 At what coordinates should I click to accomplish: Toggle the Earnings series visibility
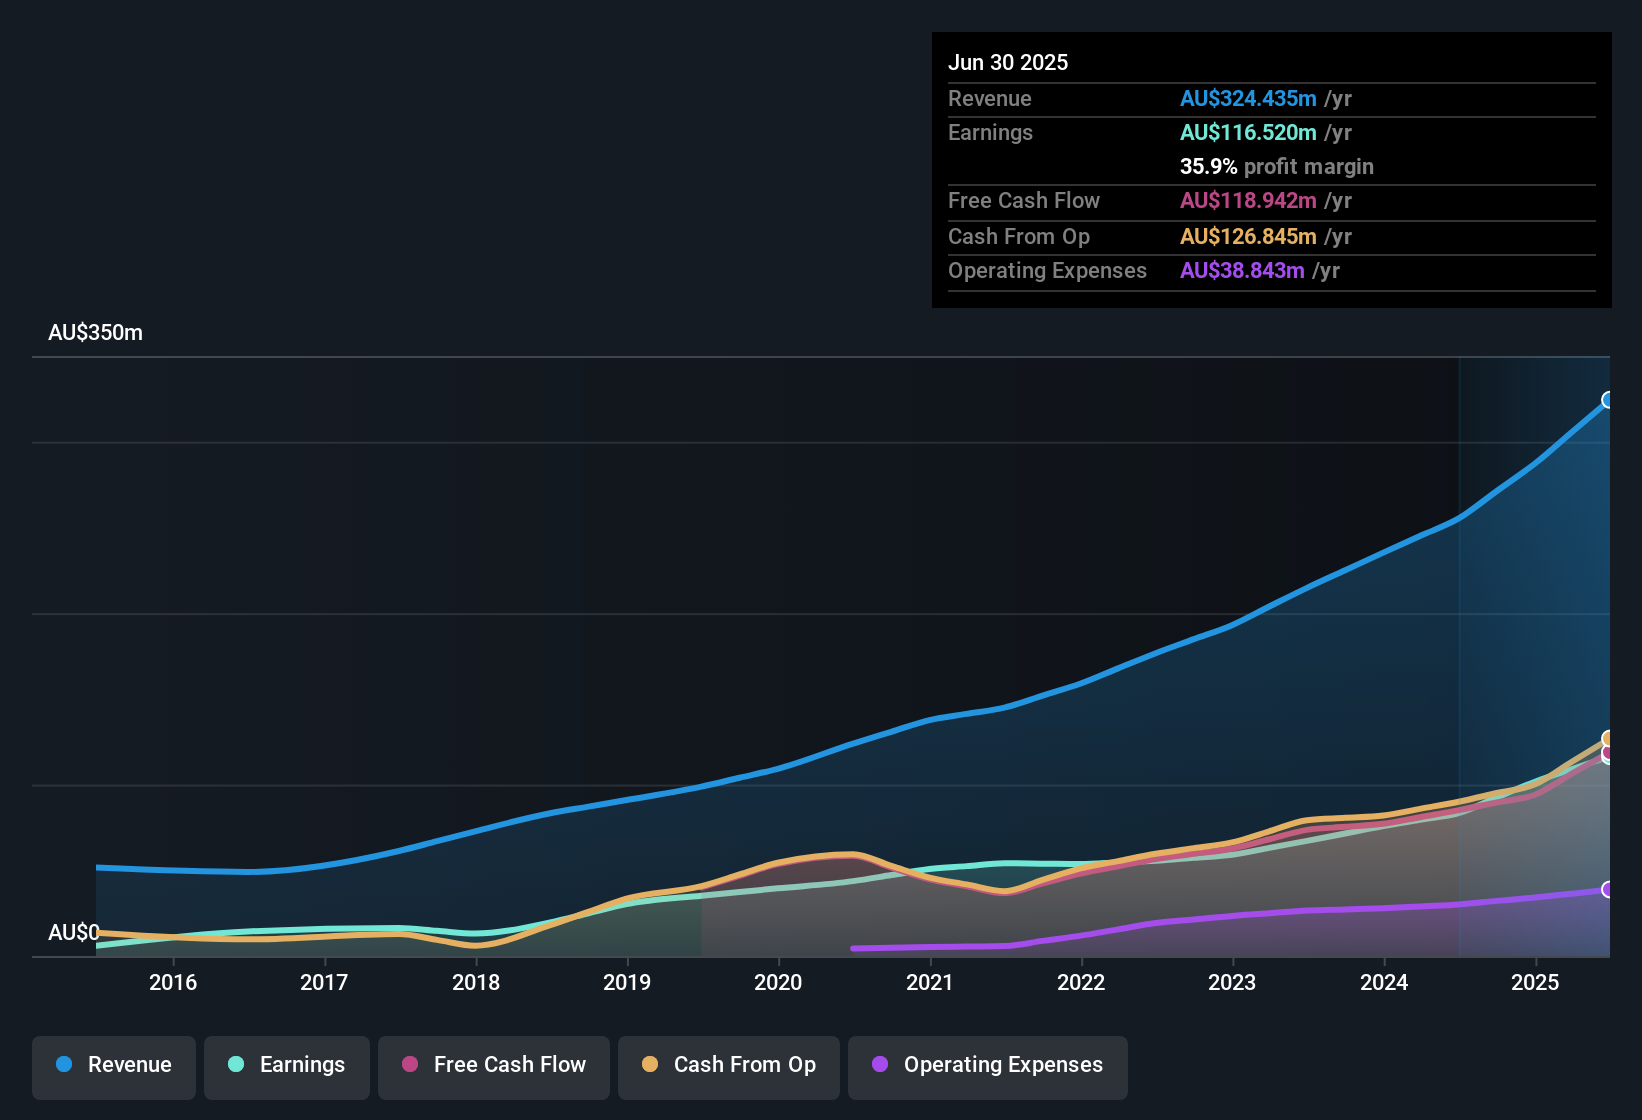(x=287, y=1065)
